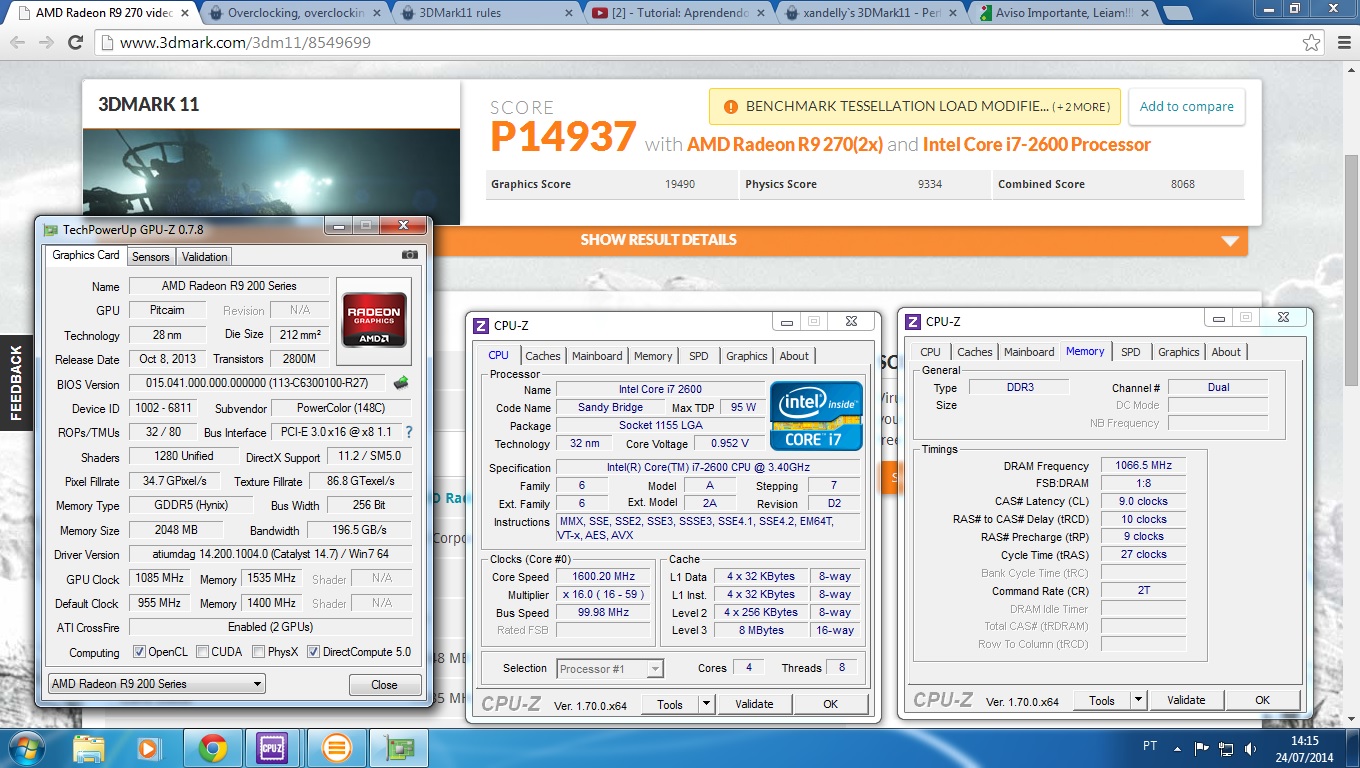Switch to GPU-Z Validation tab

(x=205, y=256)
